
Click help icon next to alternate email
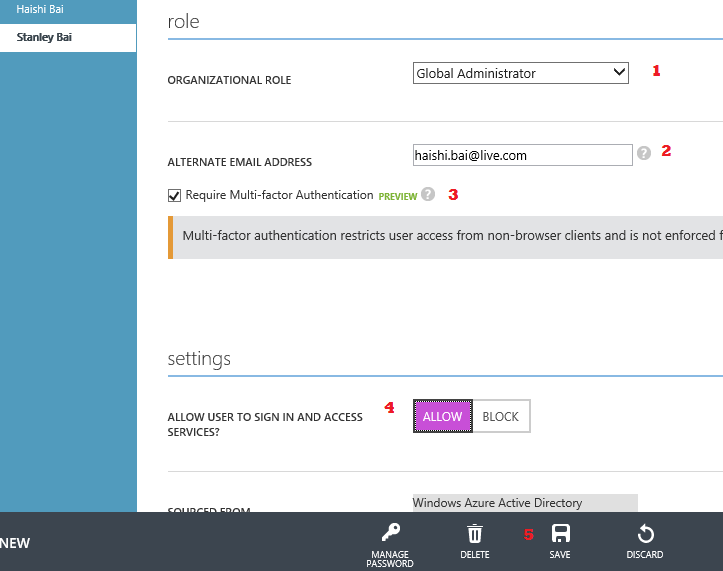coord(644,153)
